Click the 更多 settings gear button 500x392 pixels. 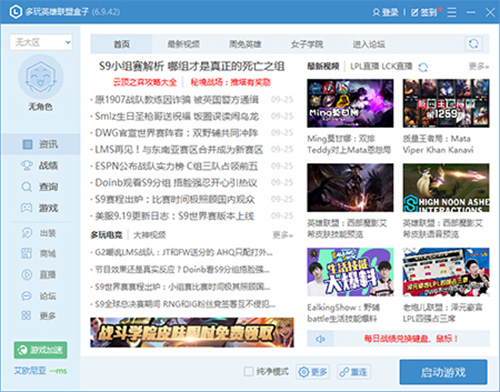pos(313,372)
